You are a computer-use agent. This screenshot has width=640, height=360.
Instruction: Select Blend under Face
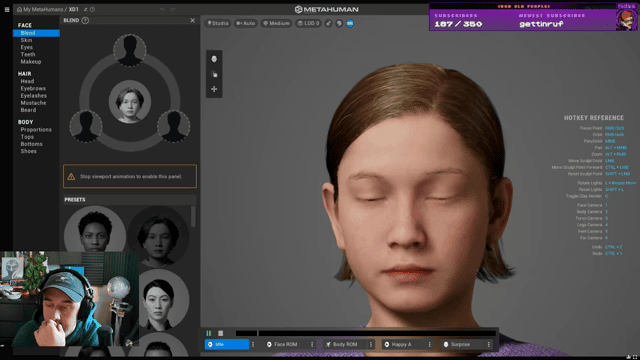pos(36,33)
